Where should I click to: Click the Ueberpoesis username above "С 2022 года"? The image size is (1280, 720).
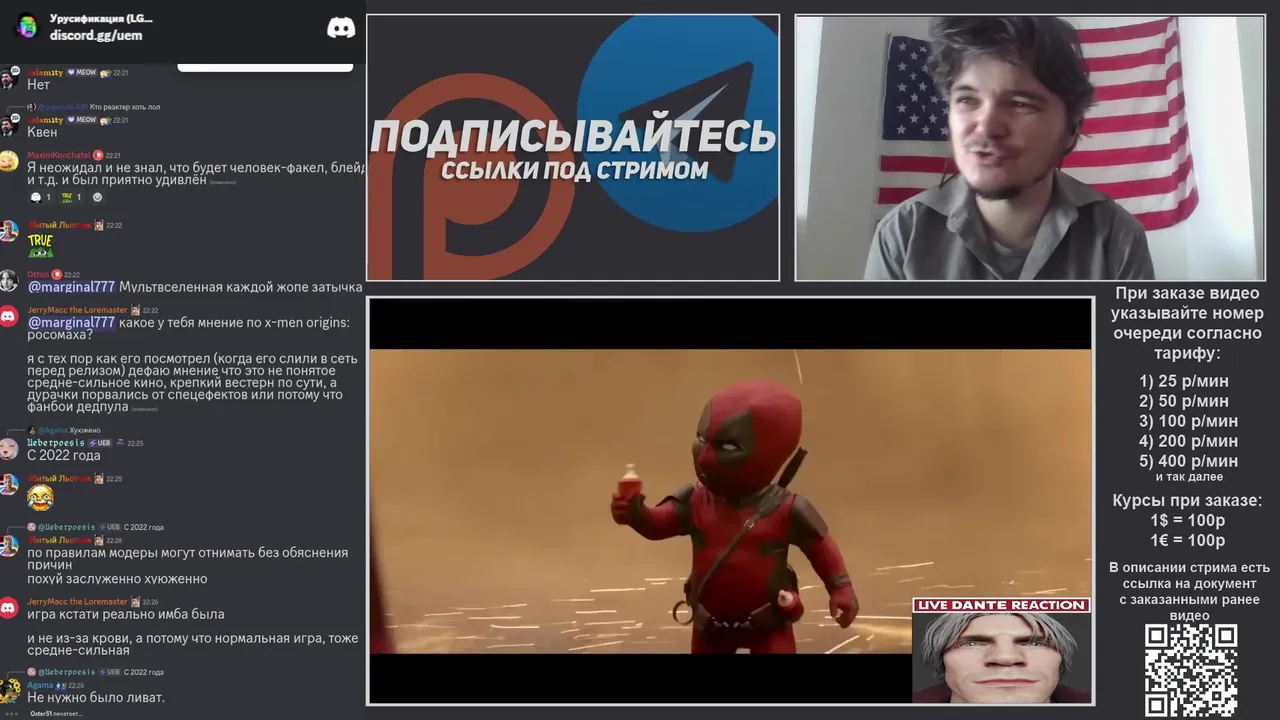pyautogui.click(x=56, y=443)
